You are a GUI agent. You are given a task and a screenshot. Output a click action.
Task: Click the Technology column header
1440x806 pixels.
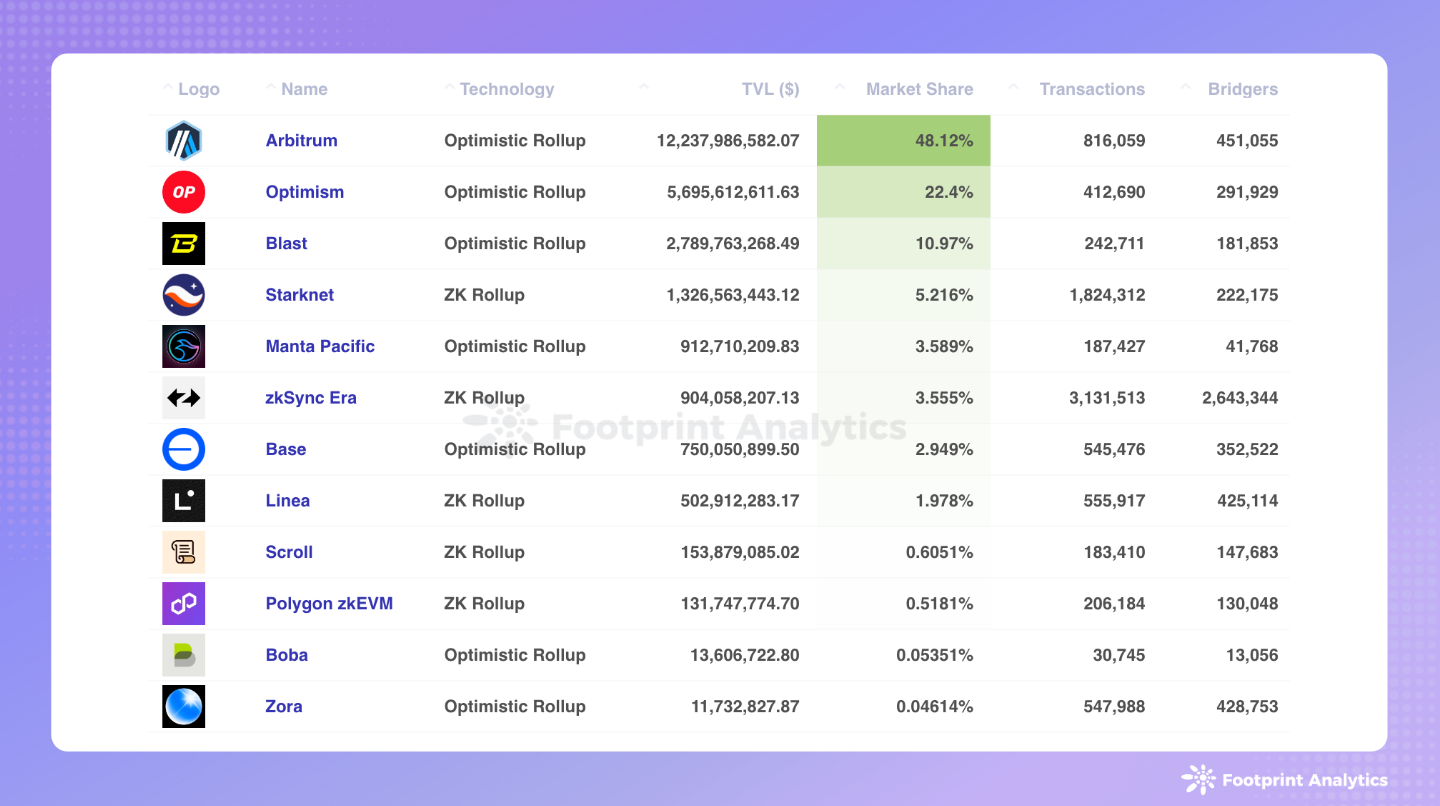click(x=507, y=89)
